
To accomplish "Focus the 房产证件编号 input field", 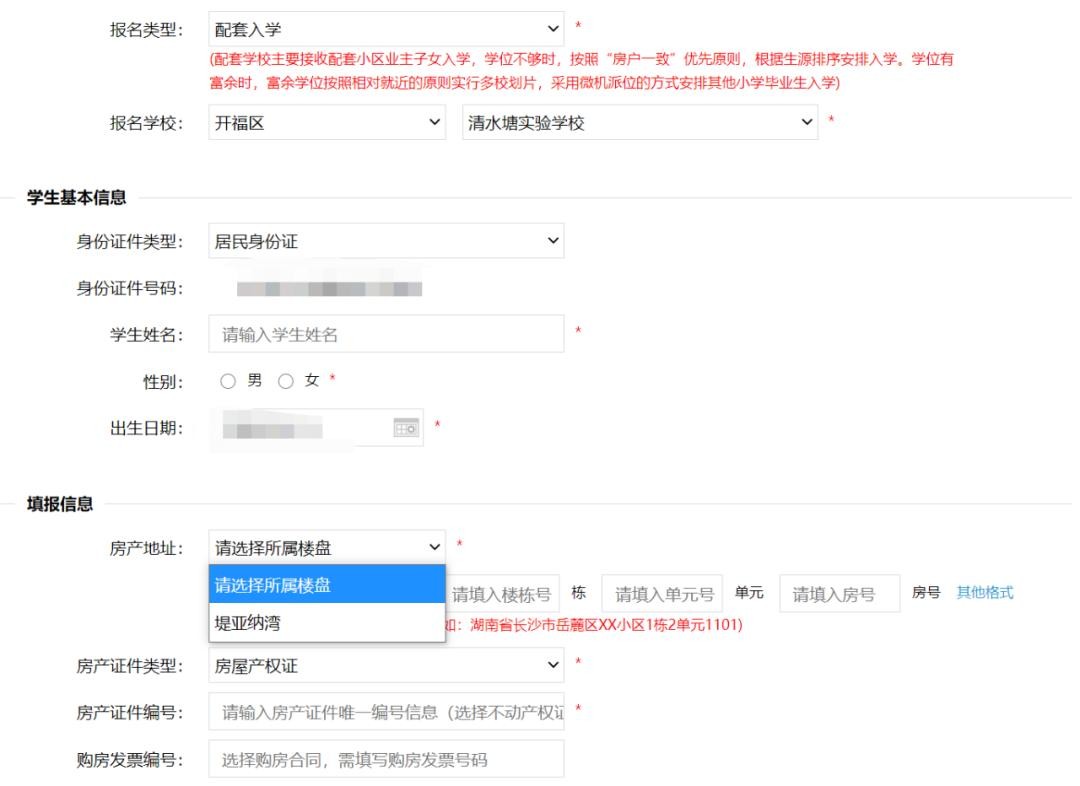I will tap(386, 712).
